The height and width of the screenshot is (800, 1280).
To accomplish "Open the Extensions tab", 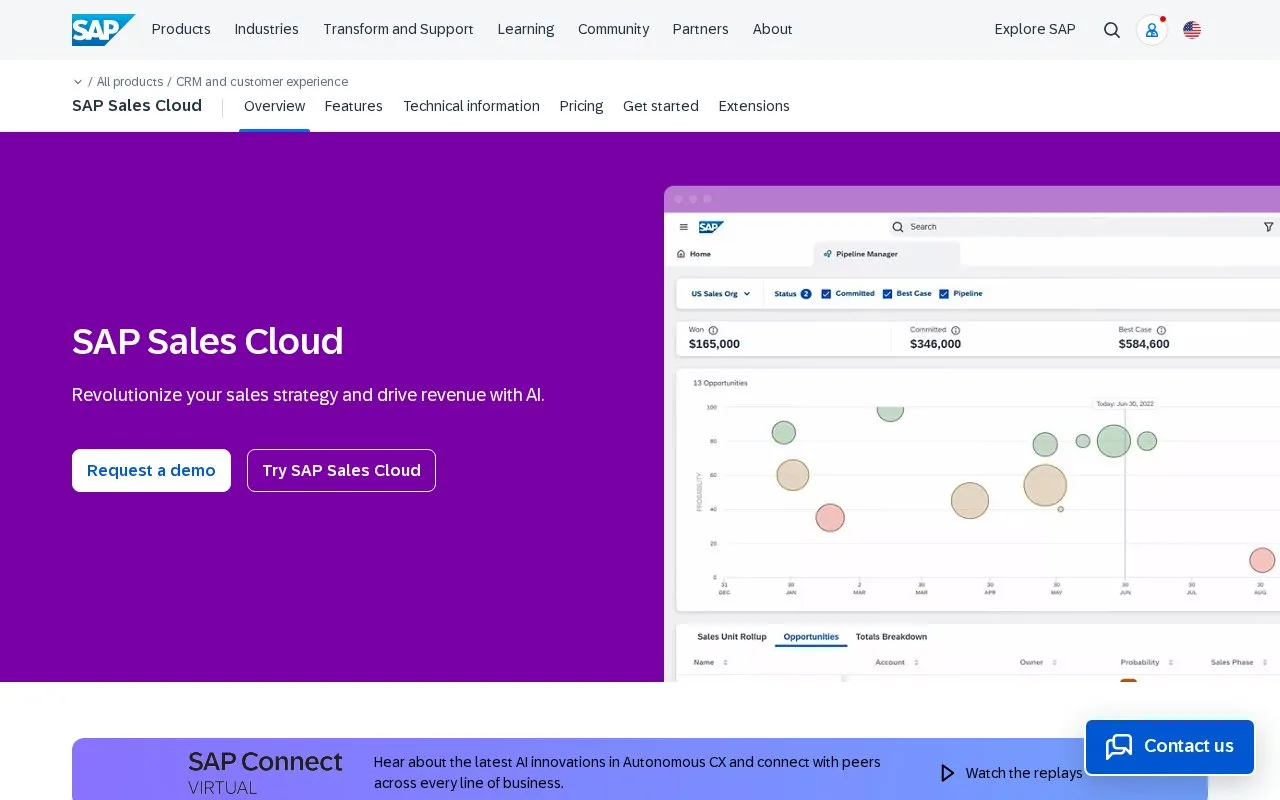I will (754, 106).
